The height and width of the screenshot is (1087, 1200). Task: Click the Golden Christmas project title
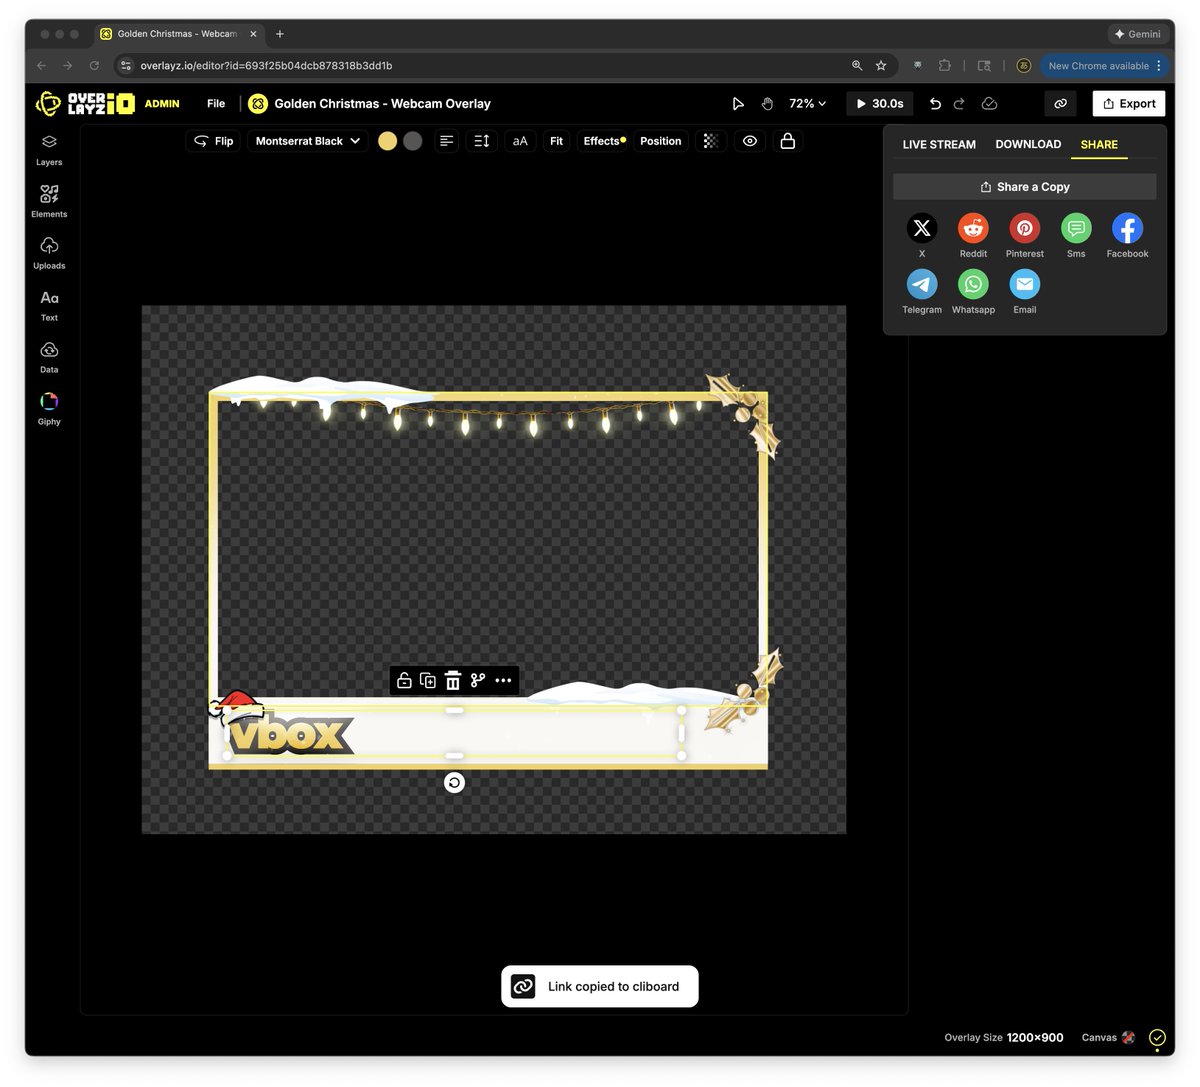(382, 104)
